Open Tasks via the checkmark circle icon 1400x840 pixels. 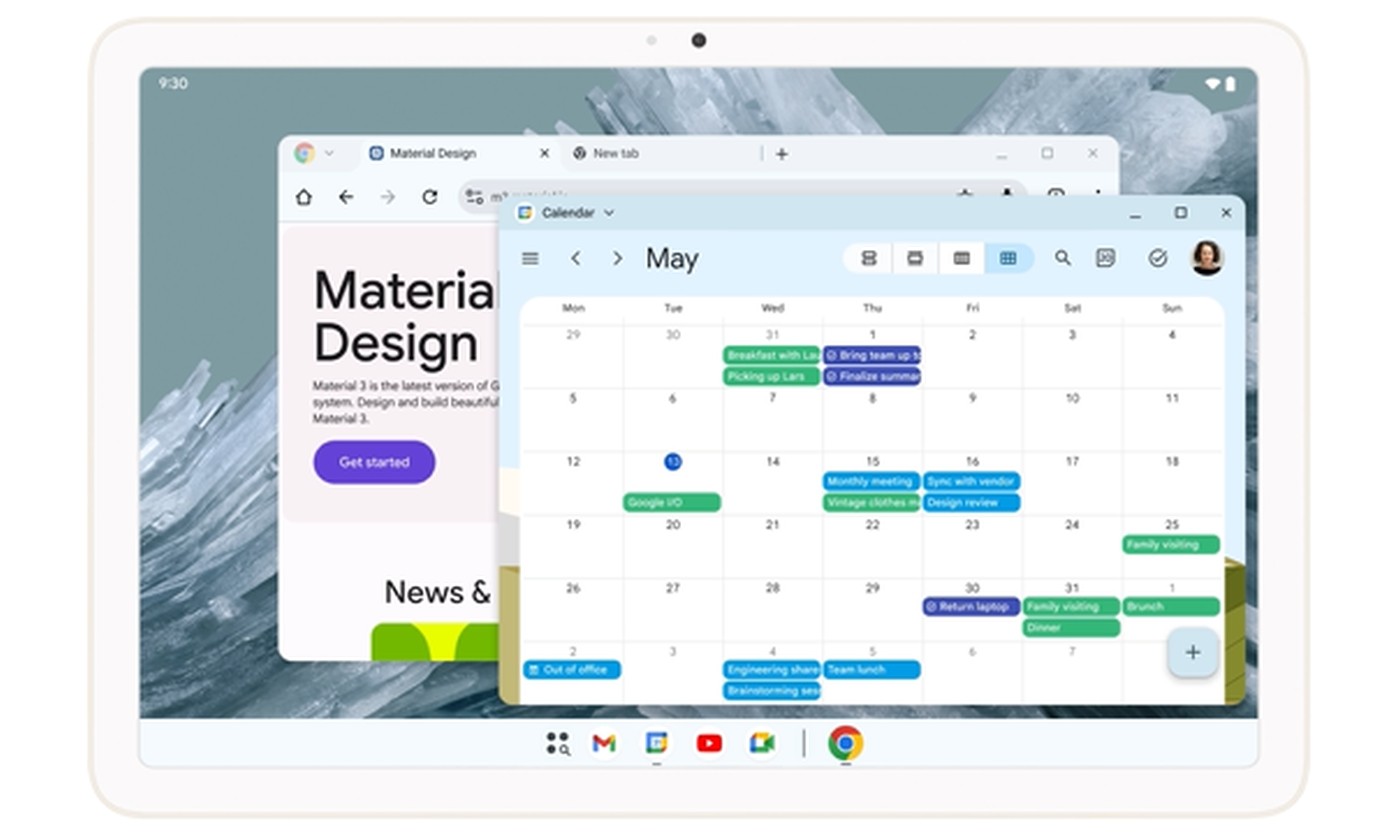pos(1157,259)
